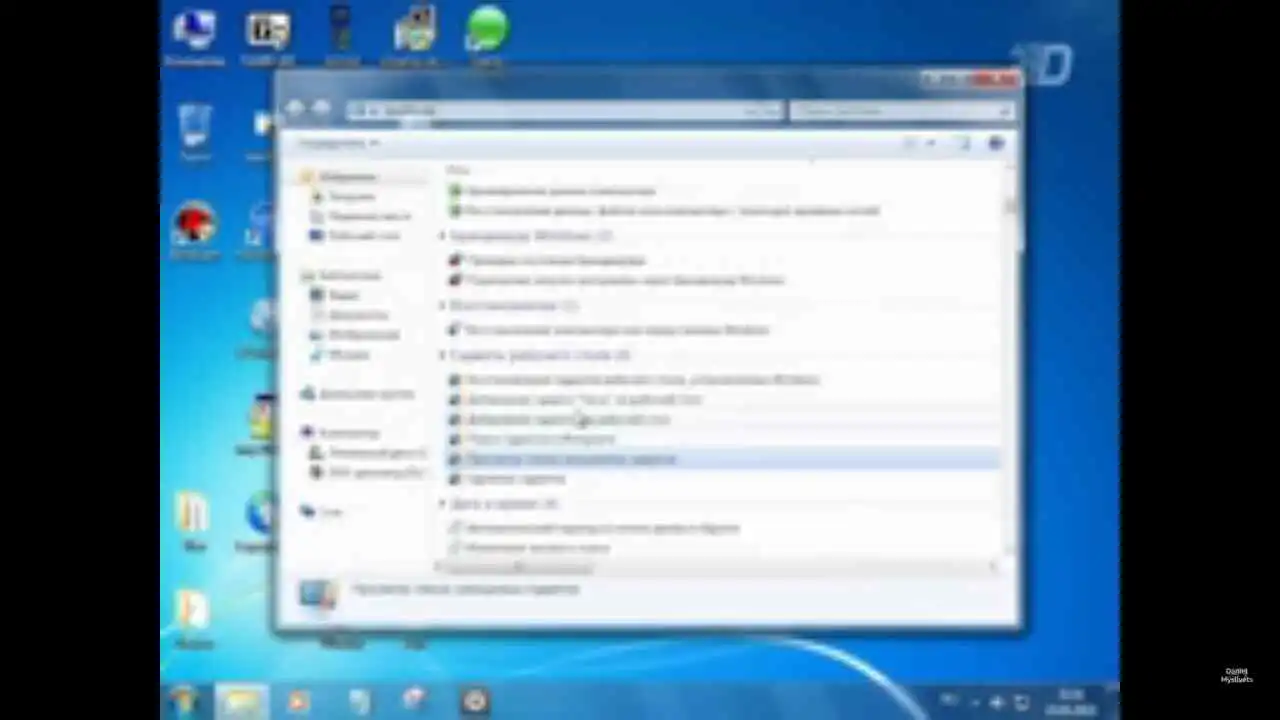Click the first green backup task icon

coord(456,190)
